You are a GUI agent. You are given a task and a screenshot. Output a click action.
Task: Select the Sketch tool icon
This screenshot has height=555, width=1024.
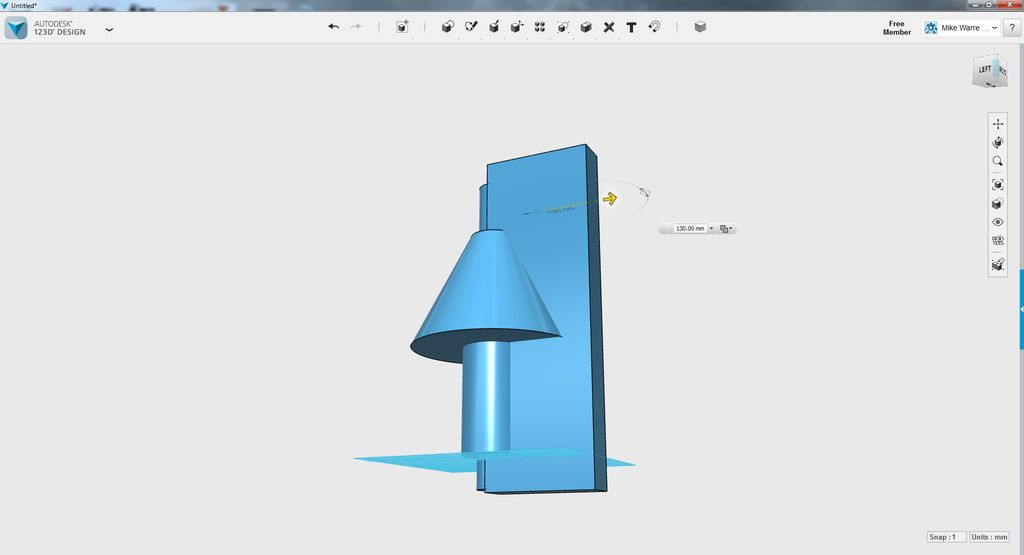[471, 27]
